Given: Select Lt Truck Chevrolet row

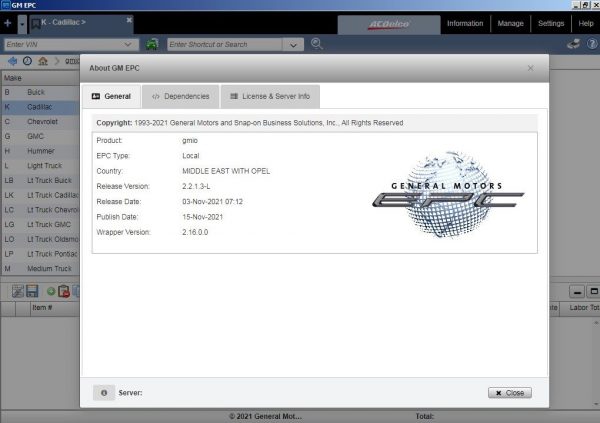Looking at the screenshot, I should coord(41,210).
